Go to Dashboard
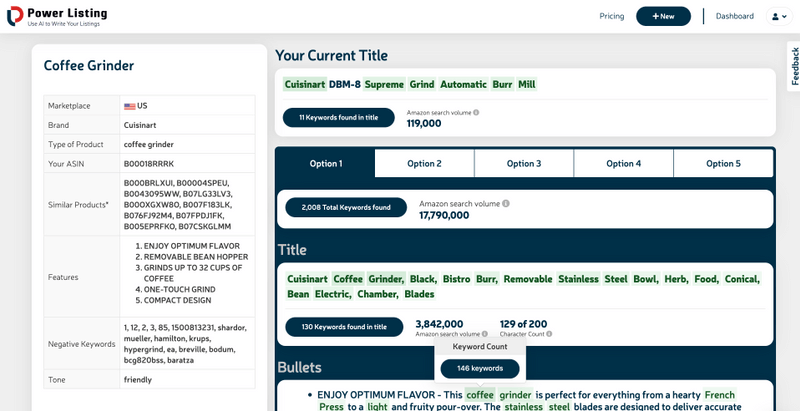 pos(735,16)
